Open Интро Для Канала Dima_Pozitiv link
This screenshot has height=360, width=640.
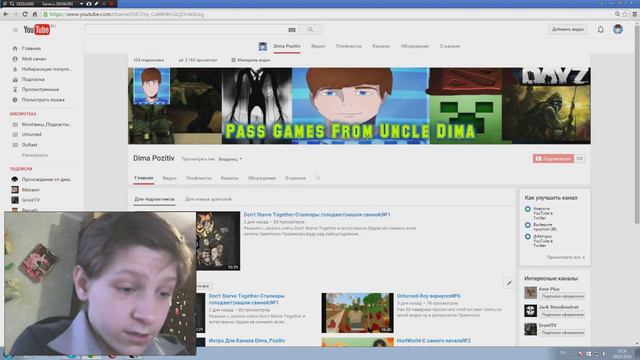(x=247, y=340)
